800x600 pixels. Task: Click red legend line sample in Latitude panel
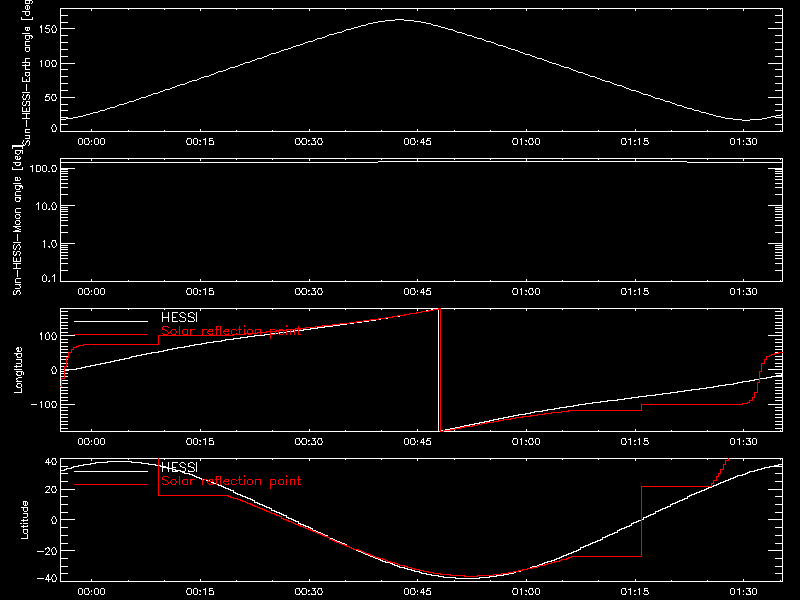coord(111,485)
